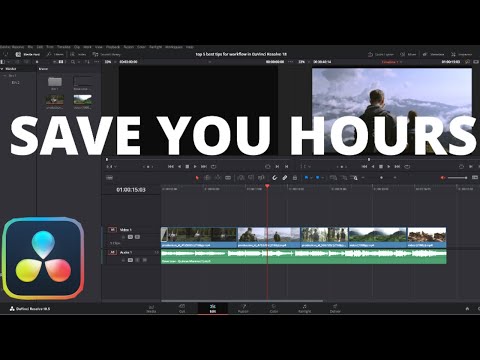Select the mountain landscape clip thumbnail in media pool
480x360 pixels.
pos(82,100)
